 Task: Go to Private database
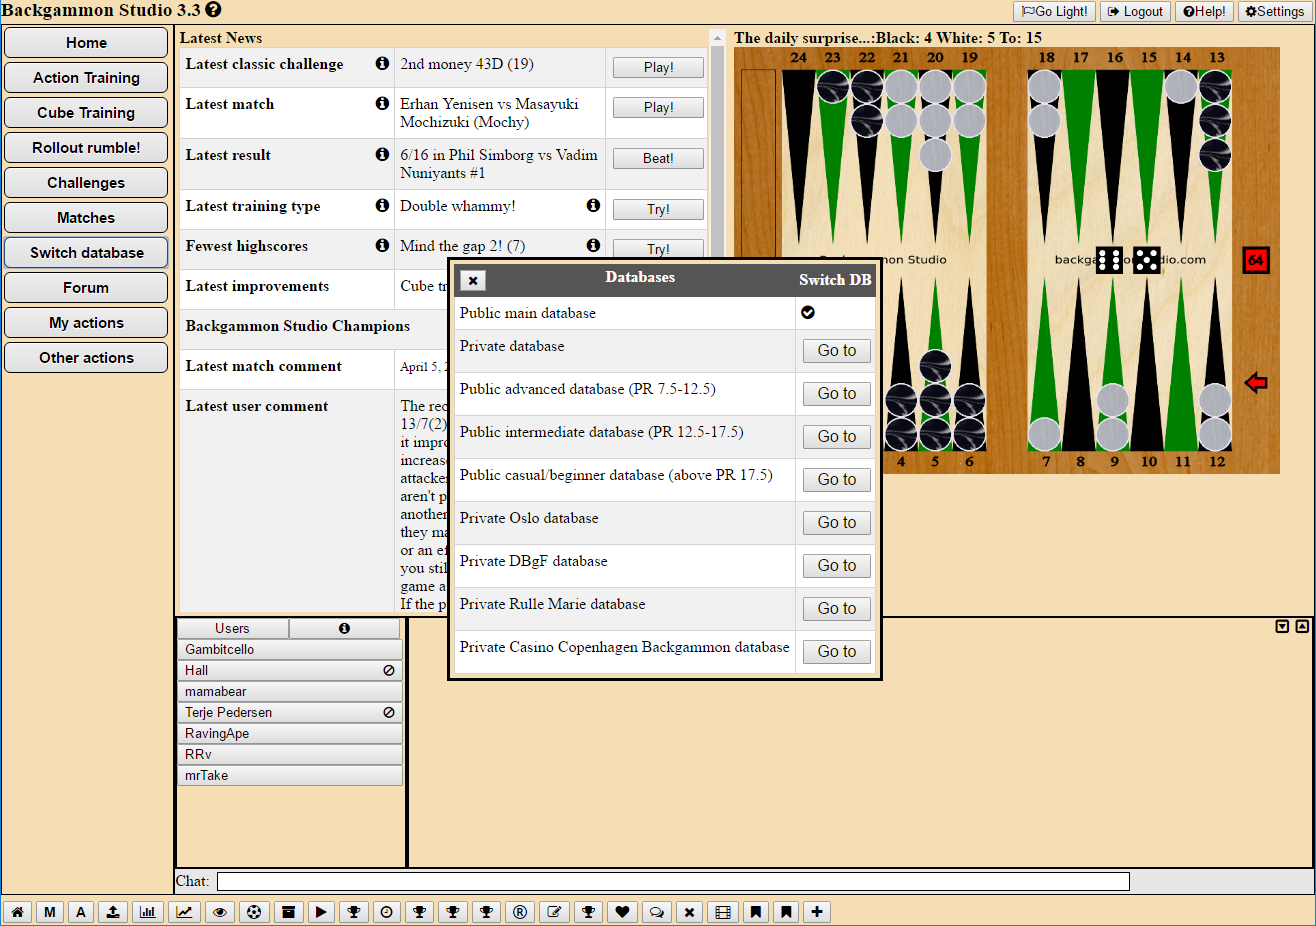837,351
